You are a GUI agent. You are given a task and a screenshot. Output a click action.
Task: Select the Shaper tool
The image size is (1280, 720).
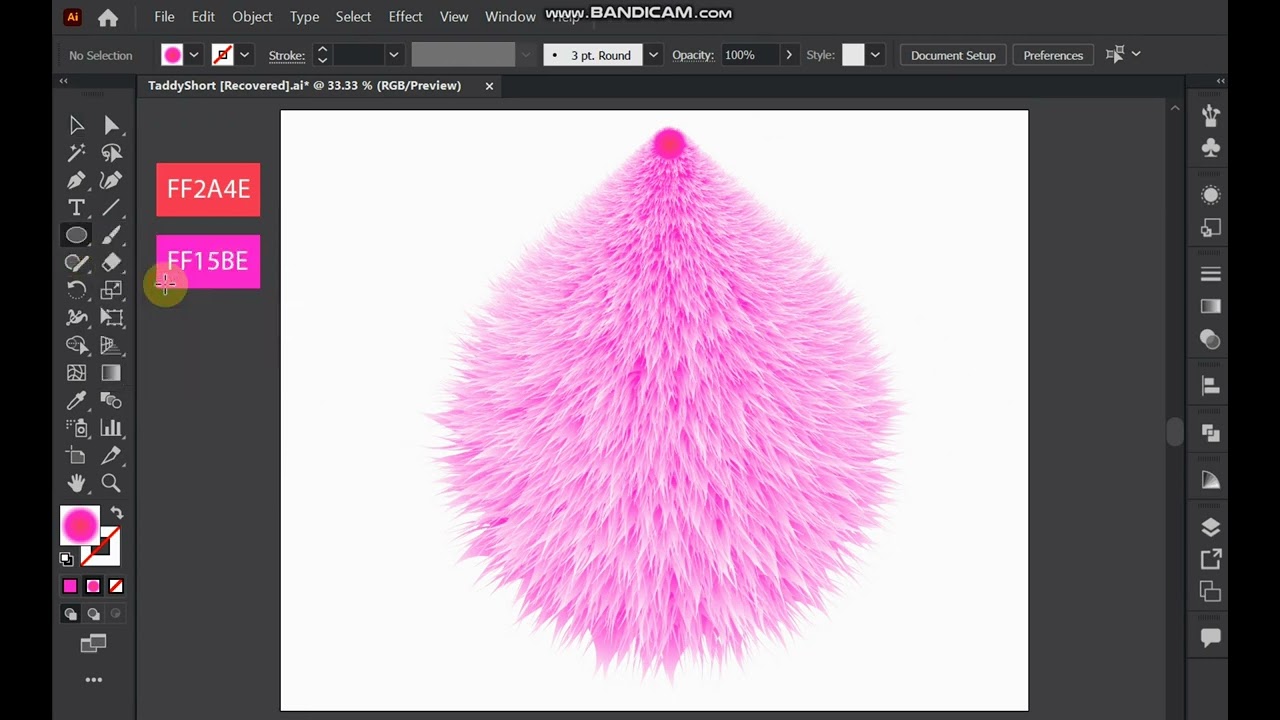(76, 262)
